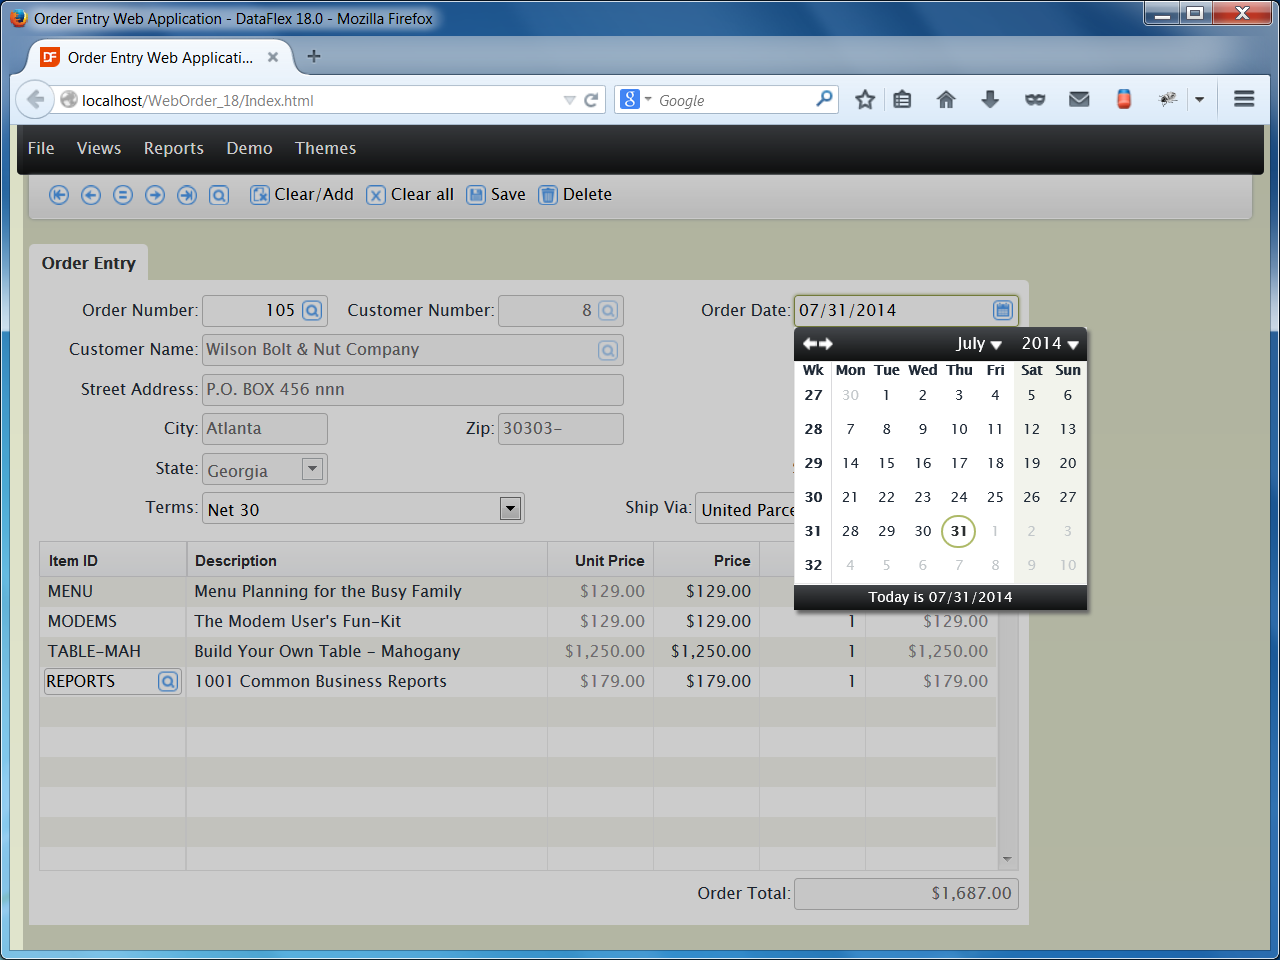Save the current order
Screen dimensions: 1280x960
coord(496,195)
